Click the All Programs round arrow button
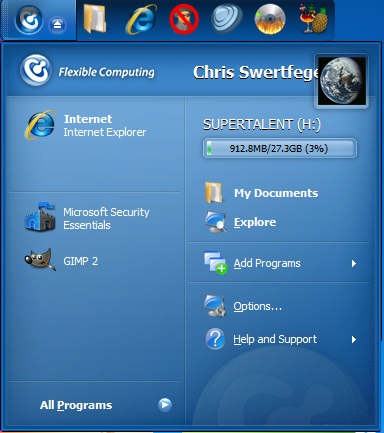The width and height of the screenshot is (384, 433). pyautogui.click(x=165, y=405)
